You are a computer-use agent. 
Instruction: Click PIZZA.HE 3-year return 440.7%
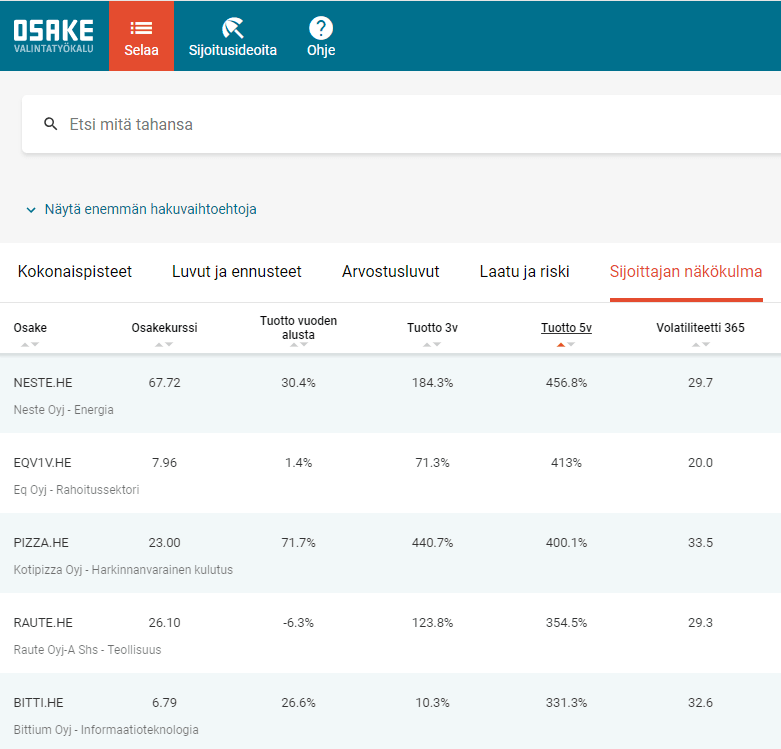pos(432,543)
